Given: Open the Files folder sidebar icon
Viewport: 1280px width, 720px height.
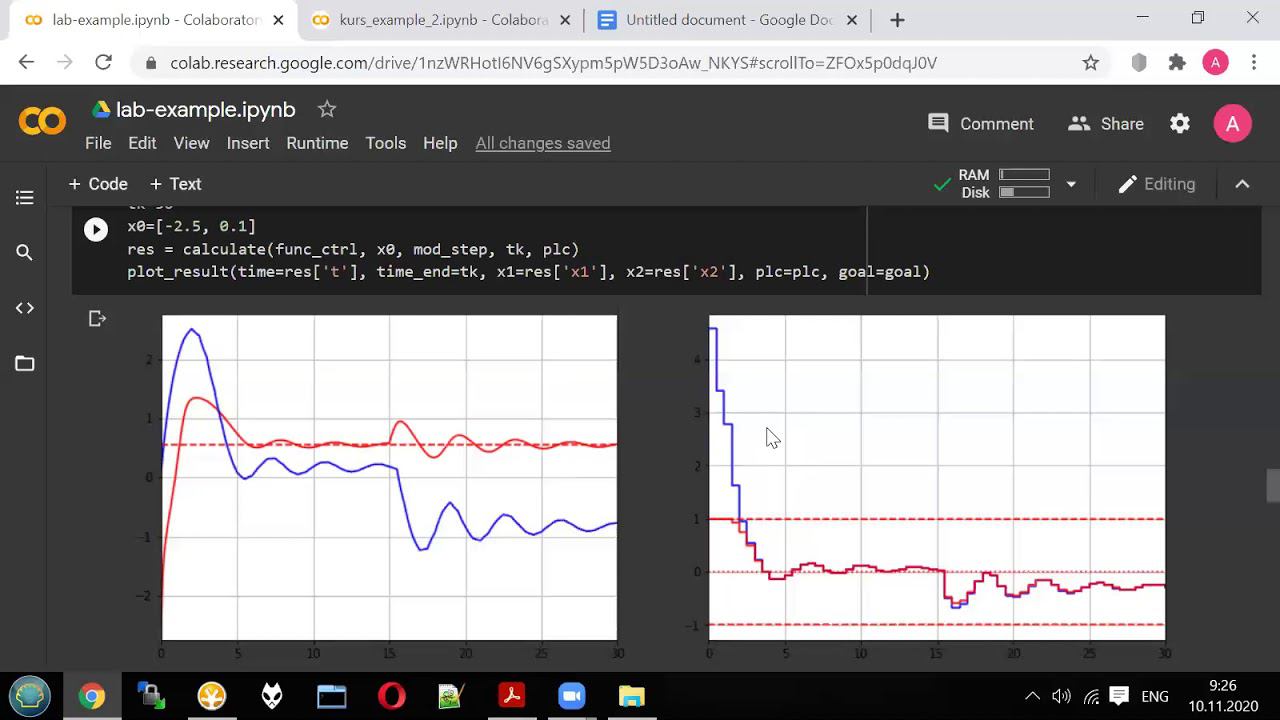Looking at the screenshot, I should pyautogui.click(x=25, y=363).
